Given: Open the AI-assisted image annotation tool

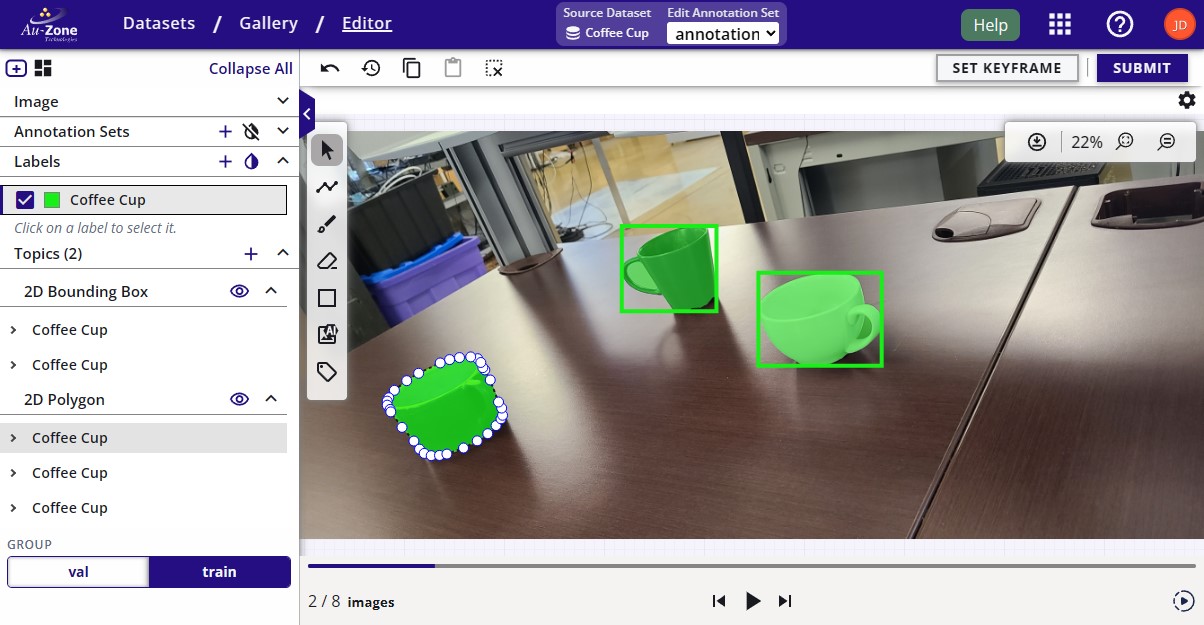Looking at the screenshot, I should click(327, 335).
